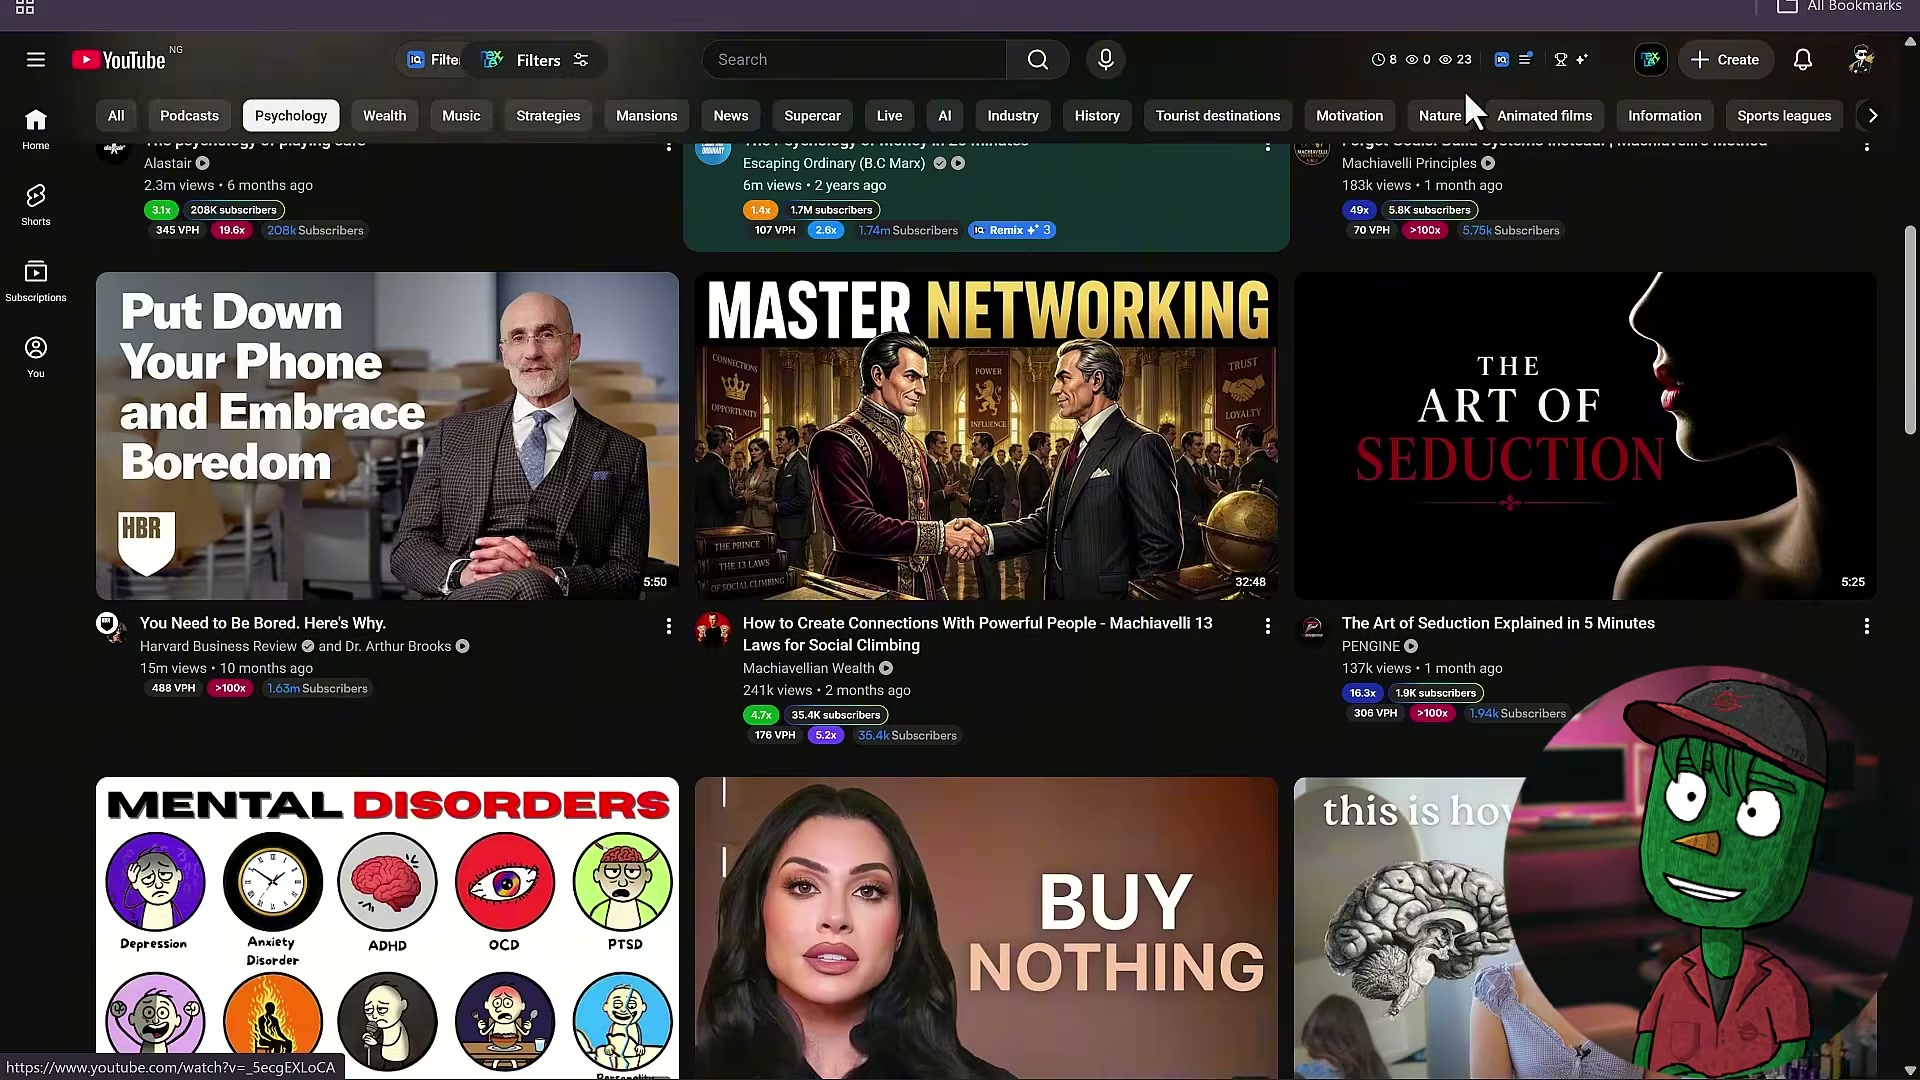This screenshot has height=1080, width=1920.
Task: Select the Supercar chip
Action: coord(812,116)
